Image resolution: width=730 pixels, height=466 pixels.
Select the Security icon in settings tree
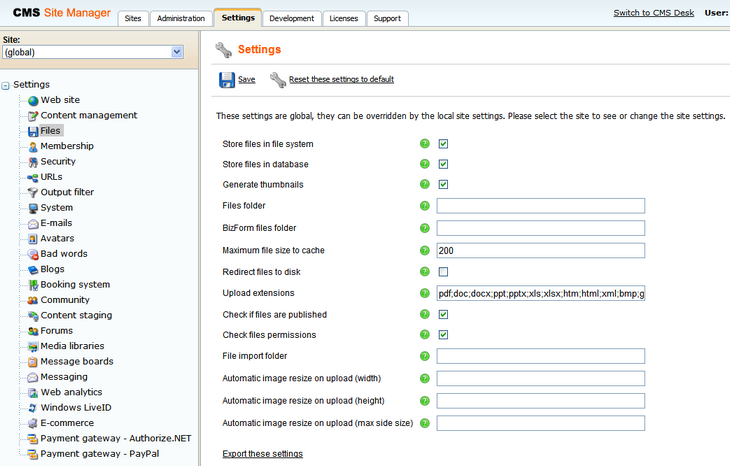[x=33, y=162]
